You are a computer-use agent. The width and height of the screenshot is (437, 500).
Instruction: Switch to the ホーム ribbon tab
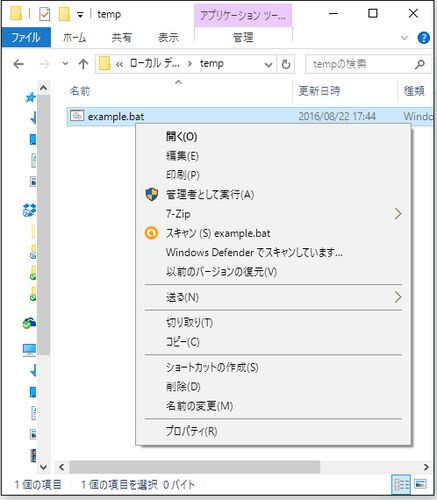point(75,37)
